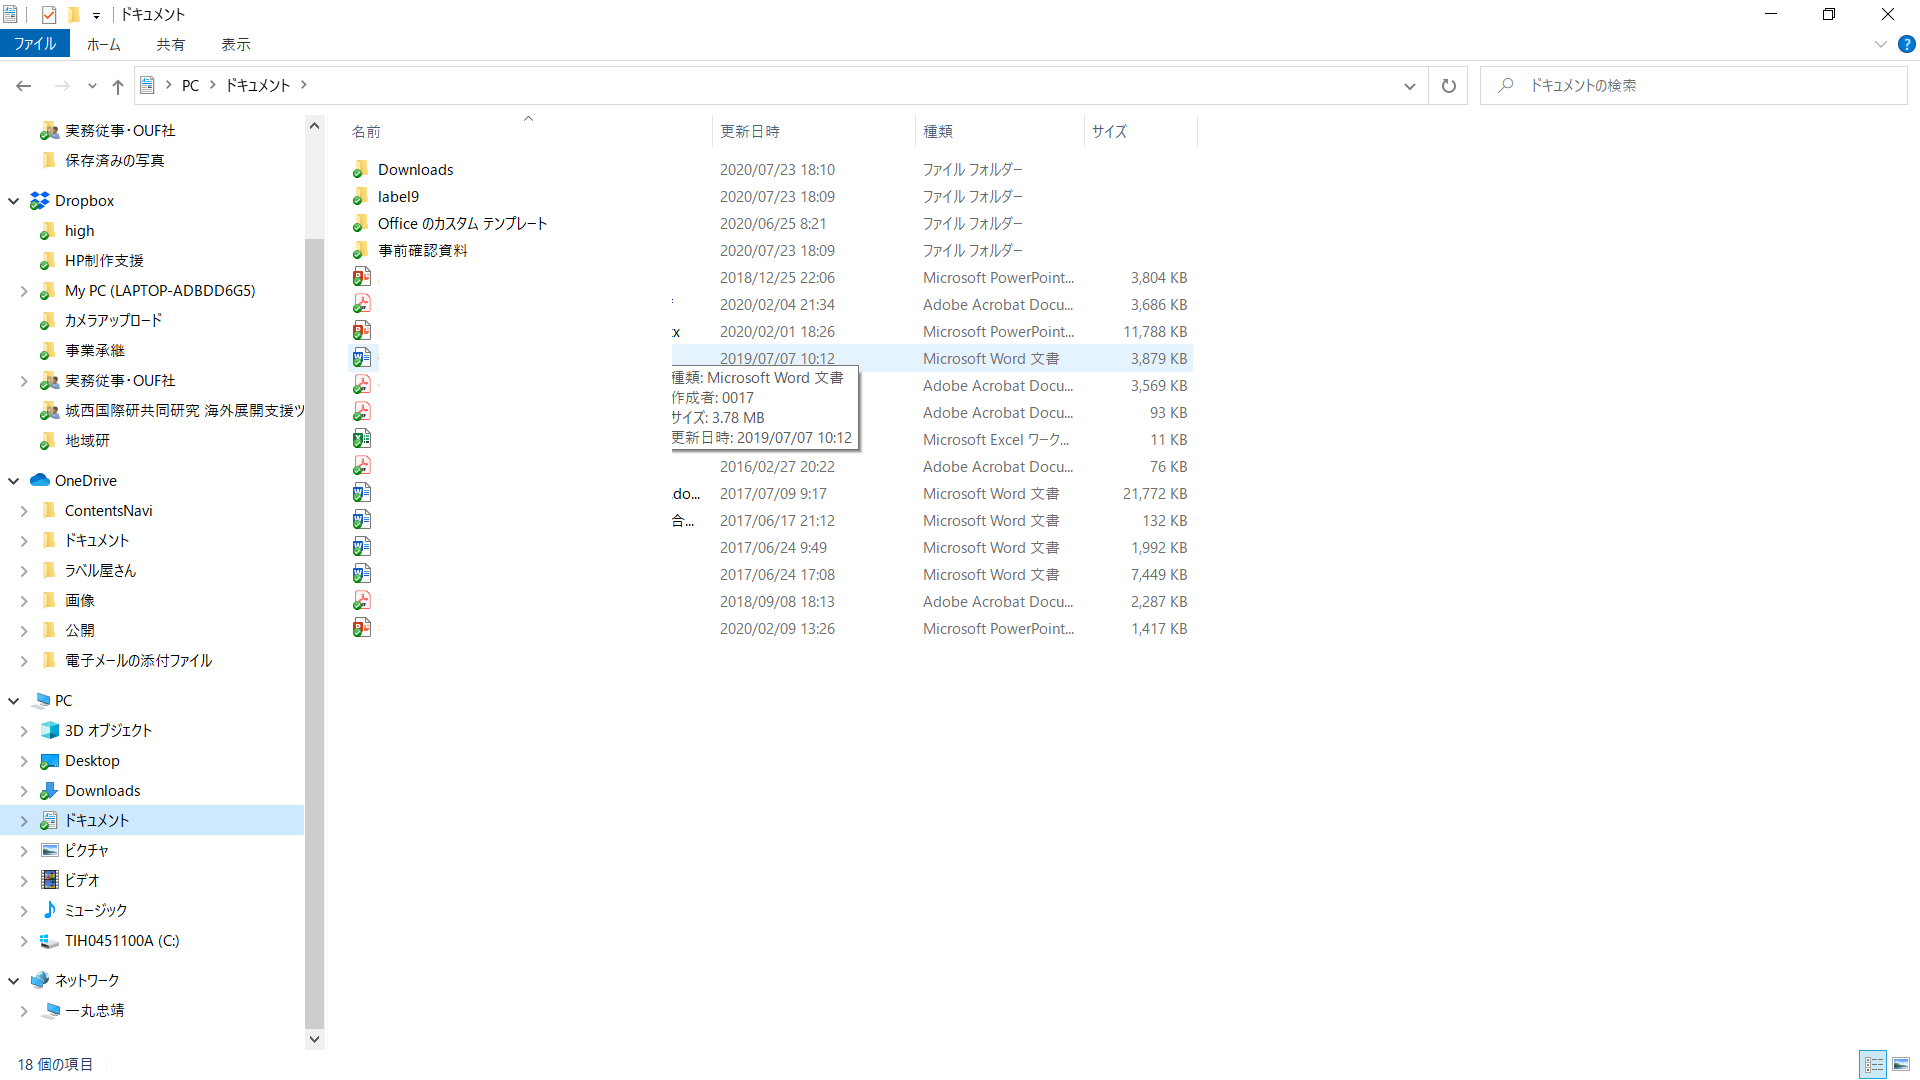This screenshot has width=1920, height=1080.
Task: Toggle the Dropbox tree item open
Action: [x=15, y=200]
